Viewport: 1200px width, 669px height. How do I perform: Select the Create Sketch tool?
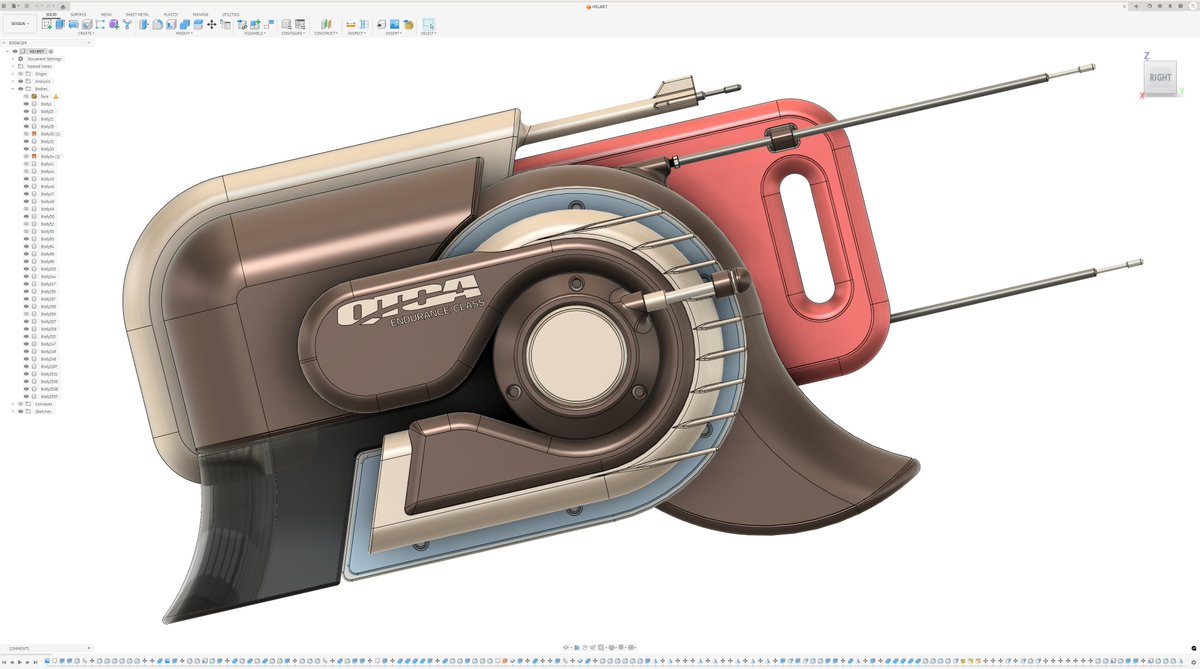click(x=47, y=24)
